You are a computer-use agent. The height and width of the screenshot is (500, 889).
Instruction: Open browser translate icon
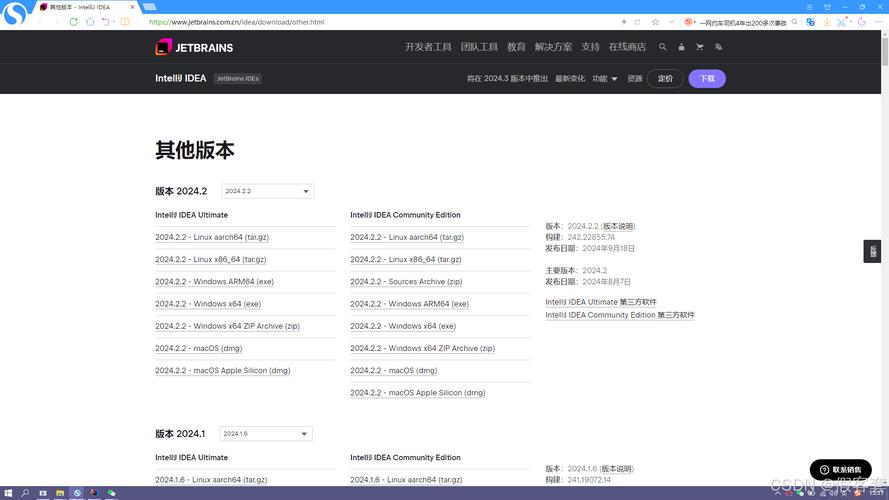click(811, 22)
